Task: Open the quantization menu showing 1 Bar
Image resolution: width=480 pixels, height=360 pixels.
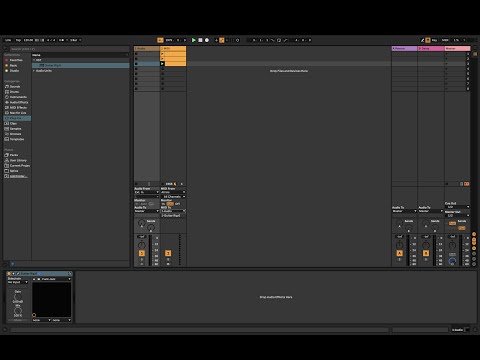Action: click(x=75, y=40)
